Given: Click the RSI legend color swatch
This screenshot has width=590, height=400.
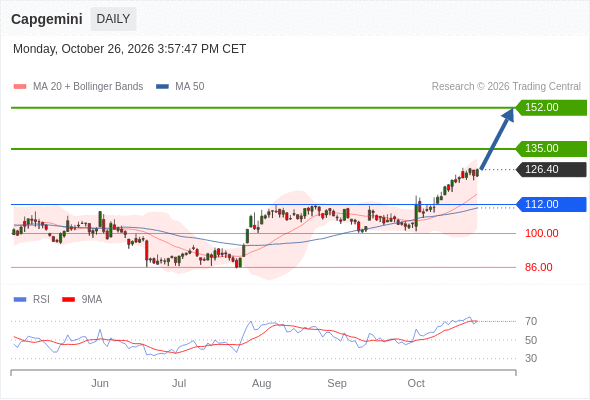Looking at the screenshot, I should tap(20, 300).
